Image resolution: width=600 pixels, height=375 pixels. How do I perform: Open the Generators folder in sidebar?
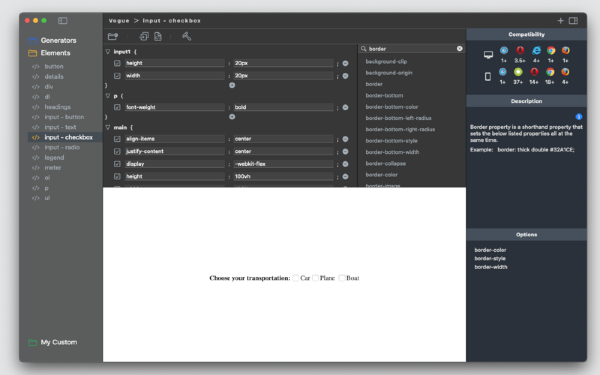pyautogui.click(x=52, y=41)
